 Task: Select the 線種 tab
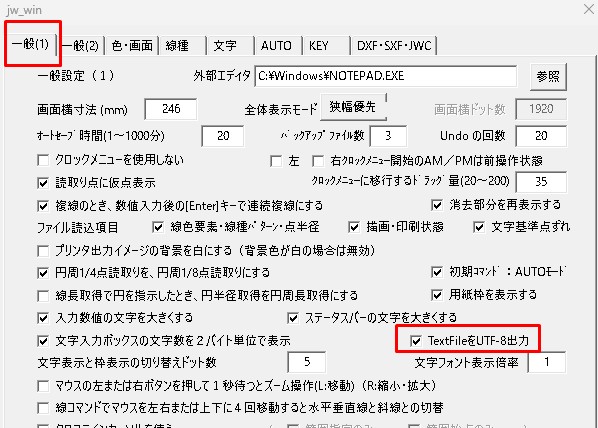pyautogui.click(x=181, y=46)
